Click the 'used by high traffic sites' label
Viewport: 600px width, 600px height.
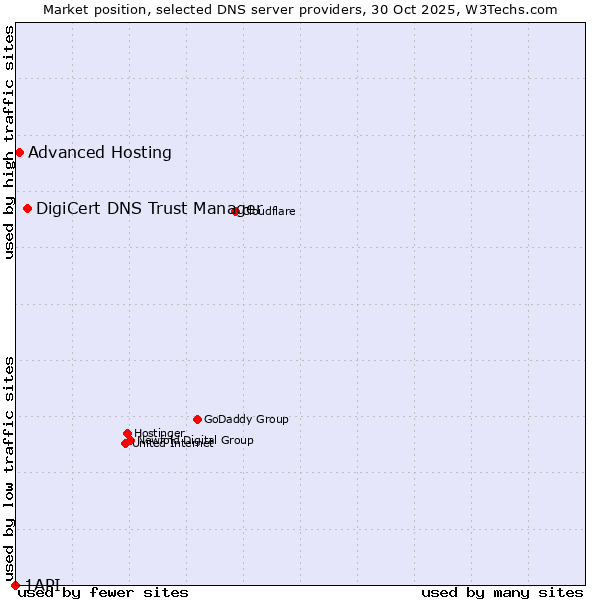[x=9, y=142]
